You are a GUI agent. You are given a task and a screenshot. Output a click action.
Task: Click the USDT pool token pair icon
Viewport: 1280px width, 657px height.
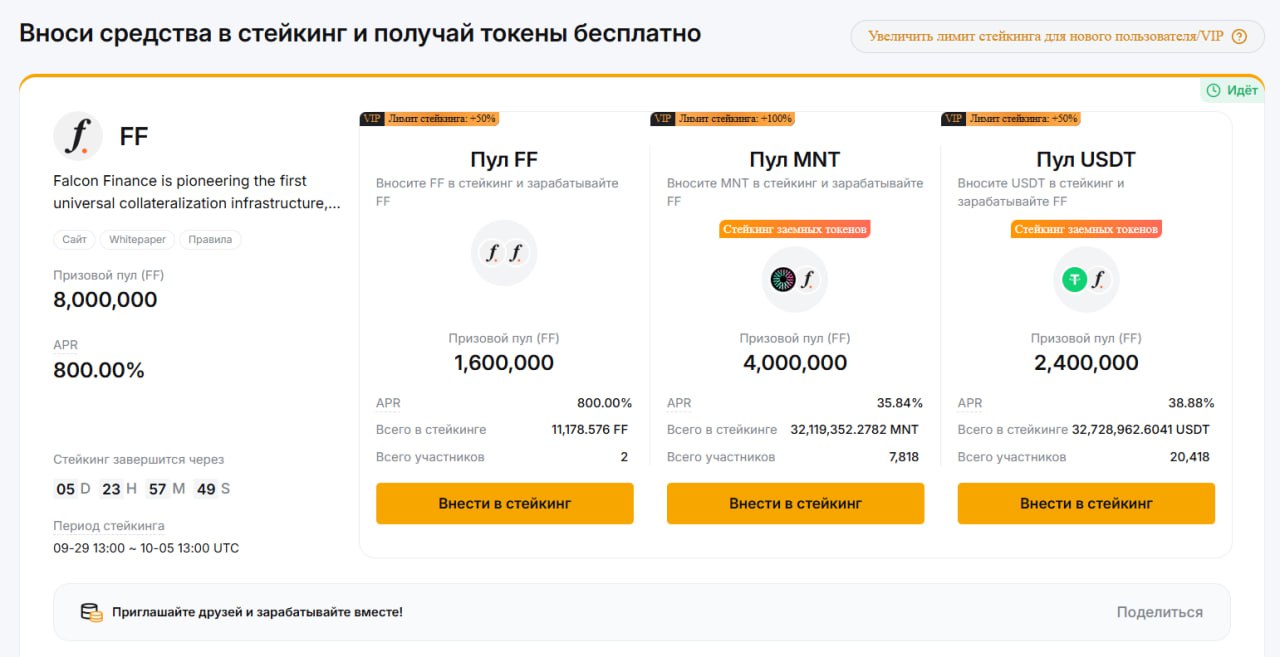1086,280
